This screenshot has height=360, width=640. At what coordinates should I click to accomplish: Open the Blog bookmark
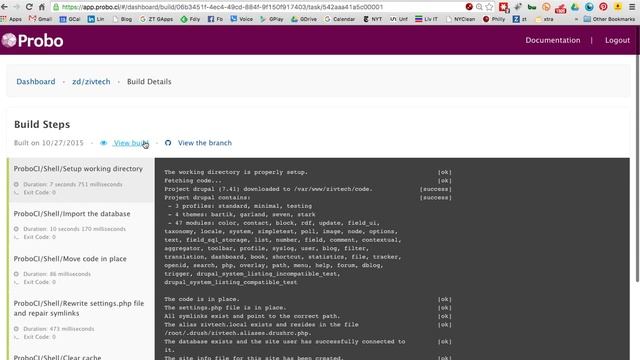click(122, 19)
